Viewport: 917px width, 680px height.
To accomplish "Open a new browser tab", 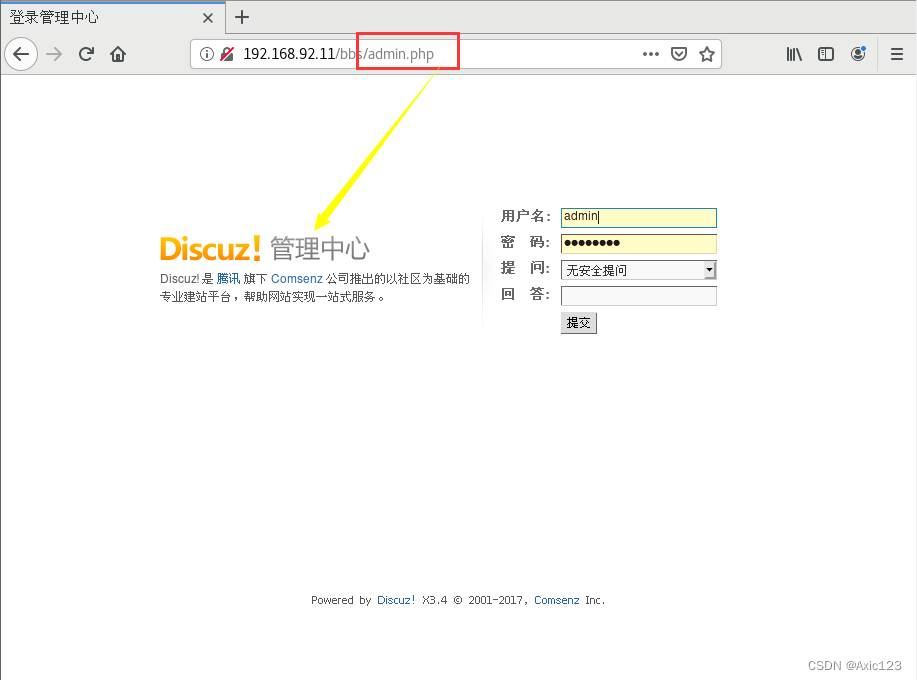I will click(x=242, y=17).
